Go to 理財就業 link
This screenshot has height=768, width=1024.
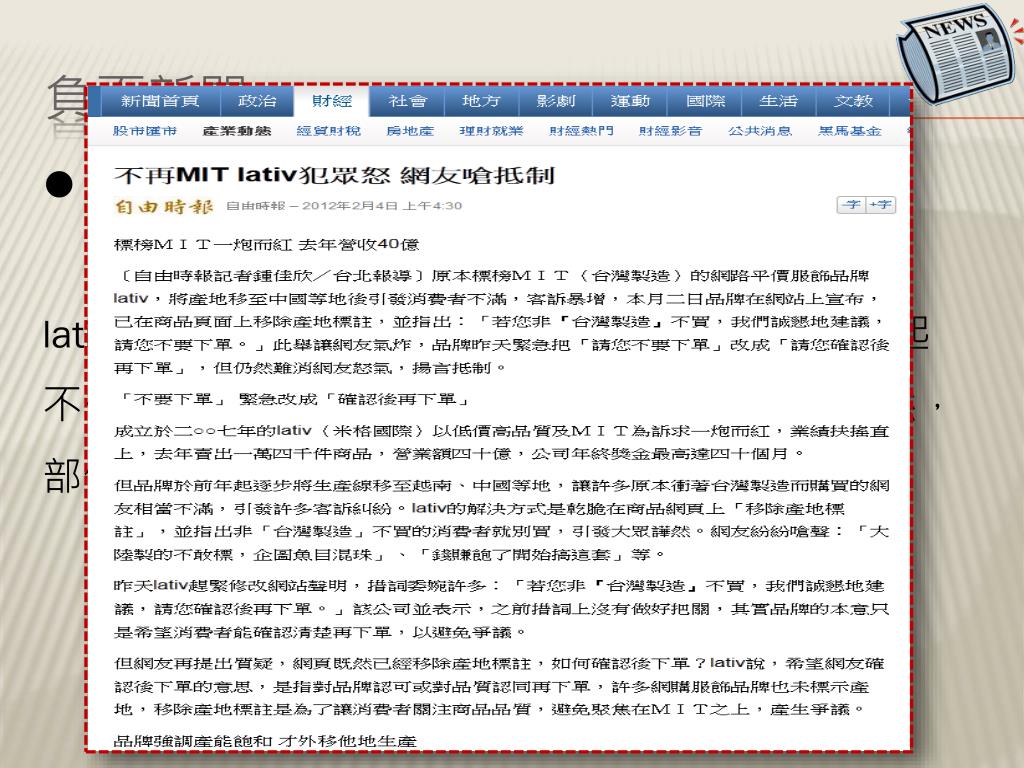tap(491, 131)
